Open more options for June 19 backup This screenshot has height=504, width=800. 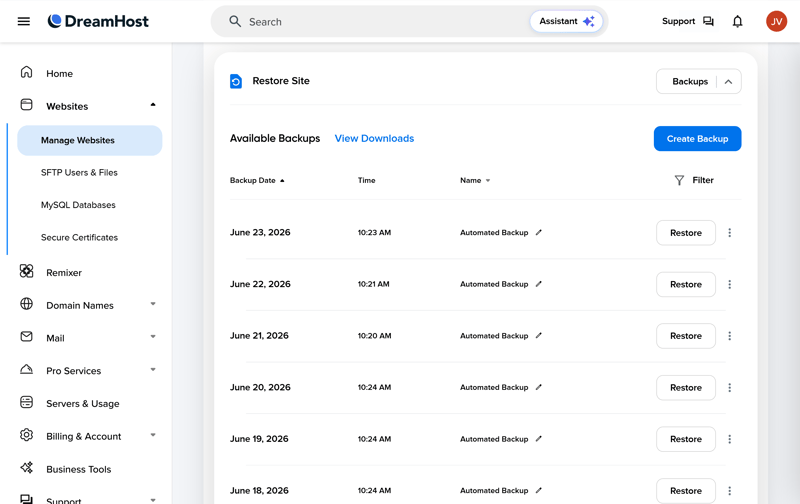(730, 439)
